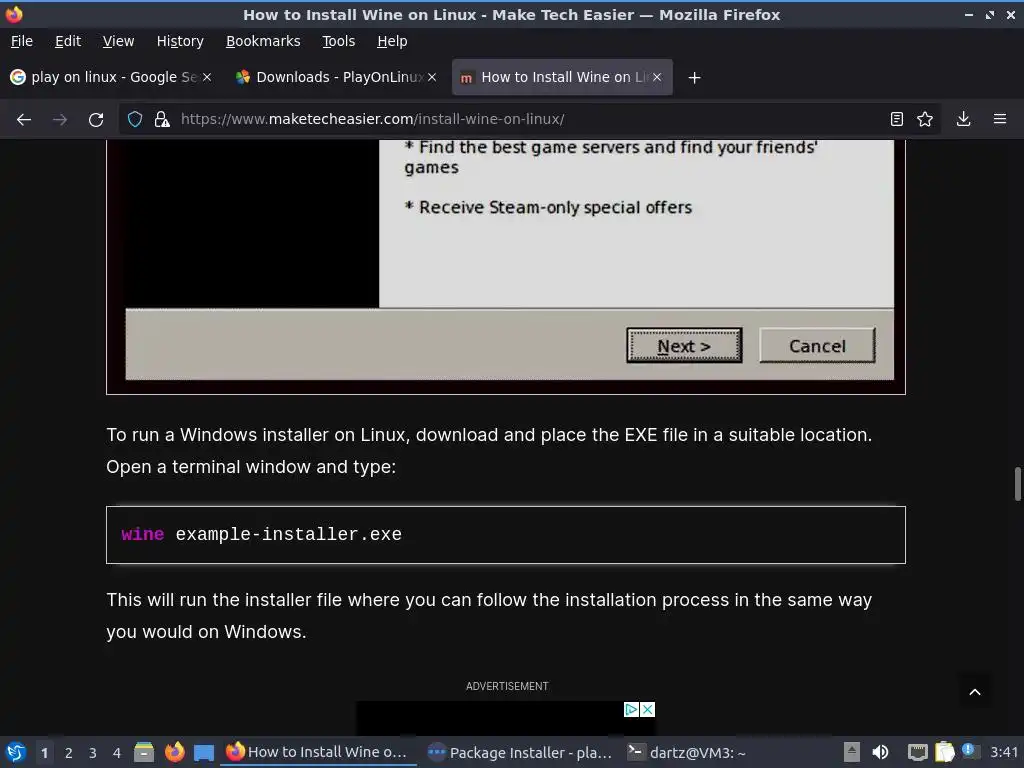Image resolution: width=1024 pixels, height=768 pixels.
Task: Close the play on linux Google tab
Action: coord(206,77)
